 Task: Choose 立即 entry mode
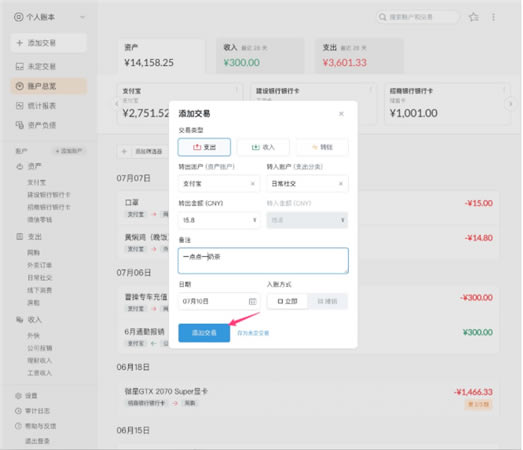(287, 301)
